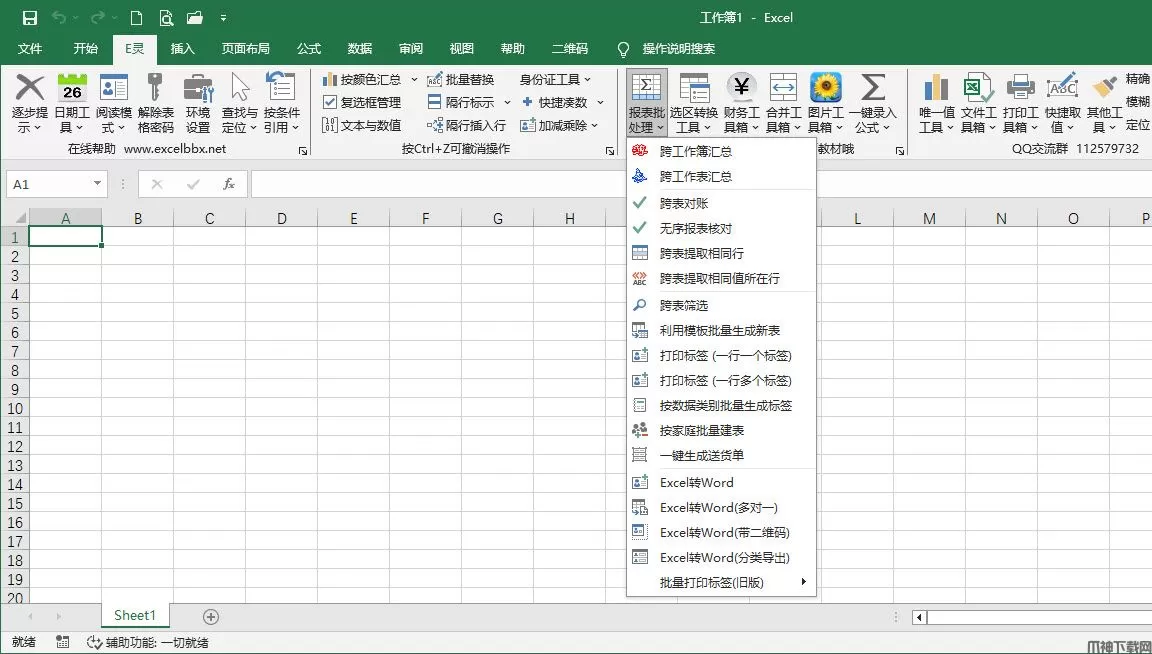Select 跨表对账 checkmark menu entry
The image size is (1152, 654).
685,203
